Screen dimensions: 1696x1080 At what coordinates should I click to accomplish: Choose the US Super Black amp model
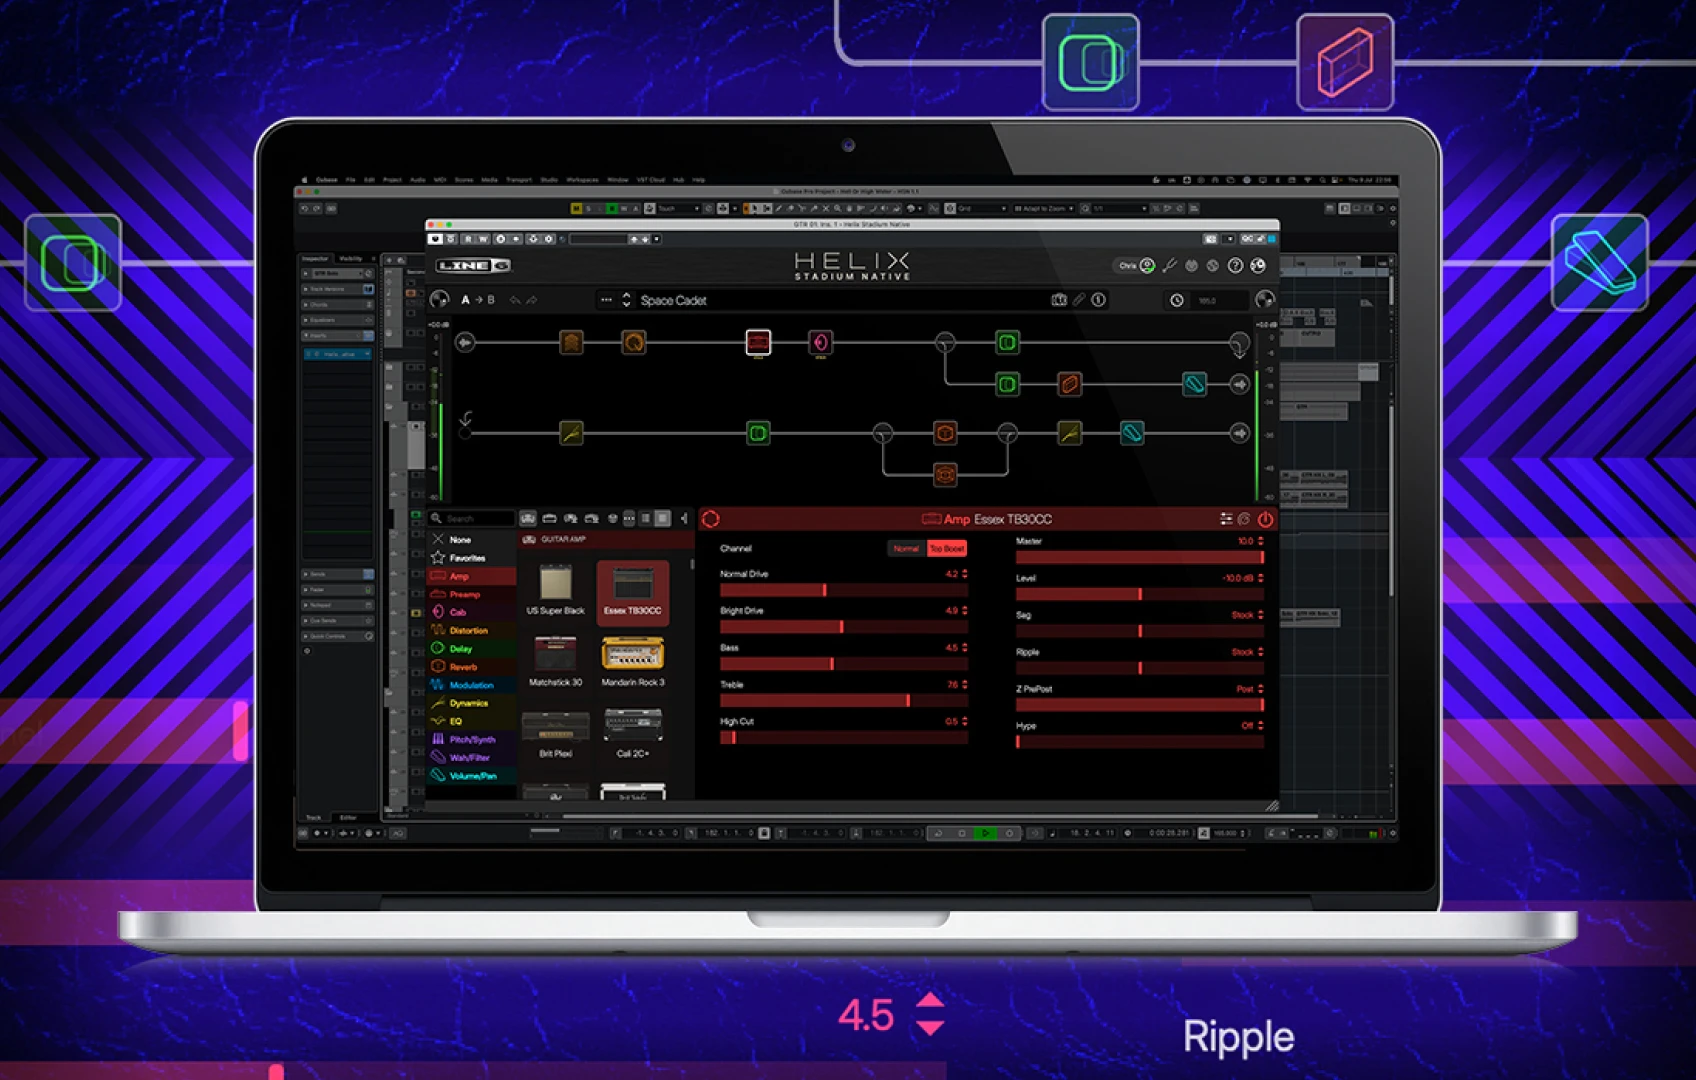click(x=555, y=588)
